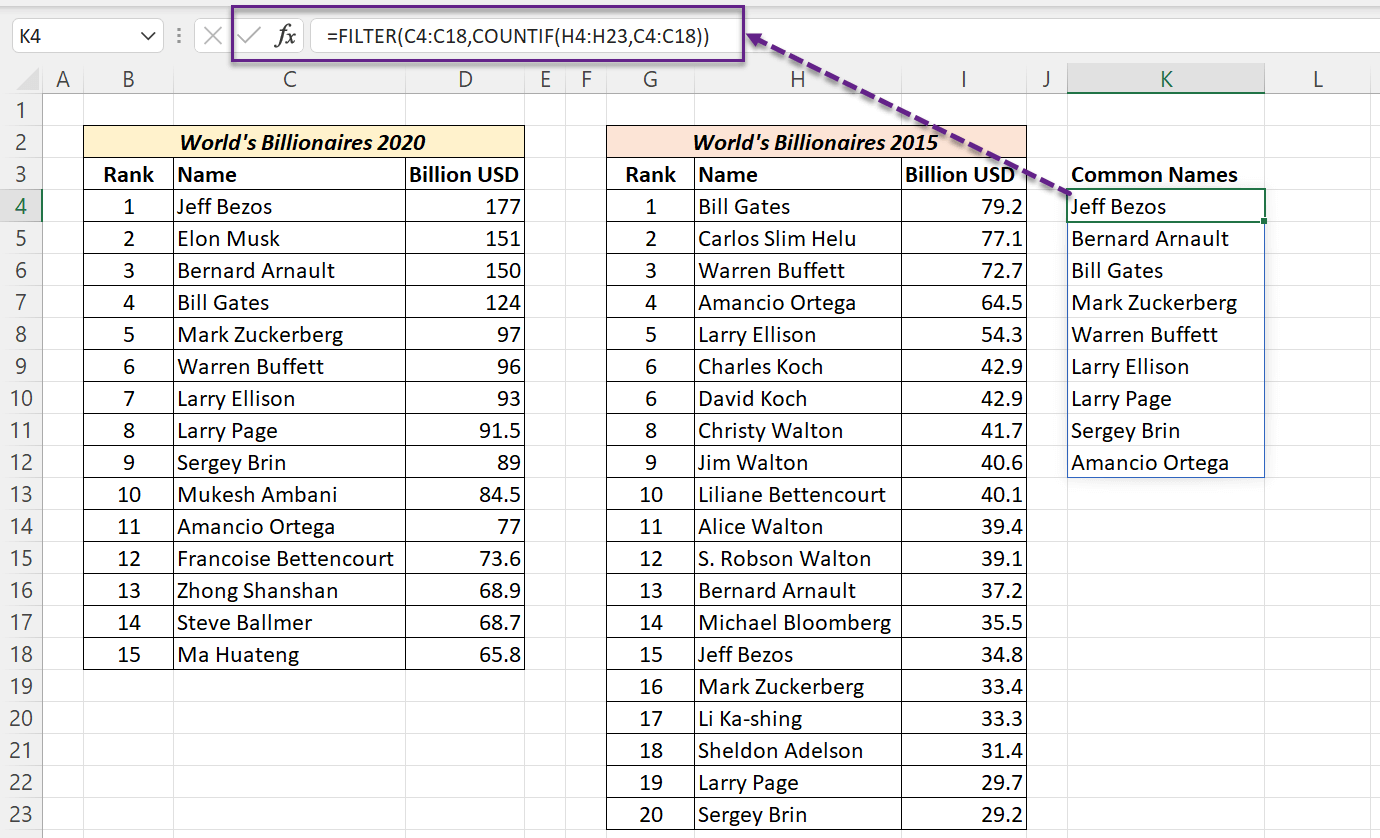Screen dimensions: 1380x838
Task: Open Insert Function fx icon
Action: coord(286,37)
